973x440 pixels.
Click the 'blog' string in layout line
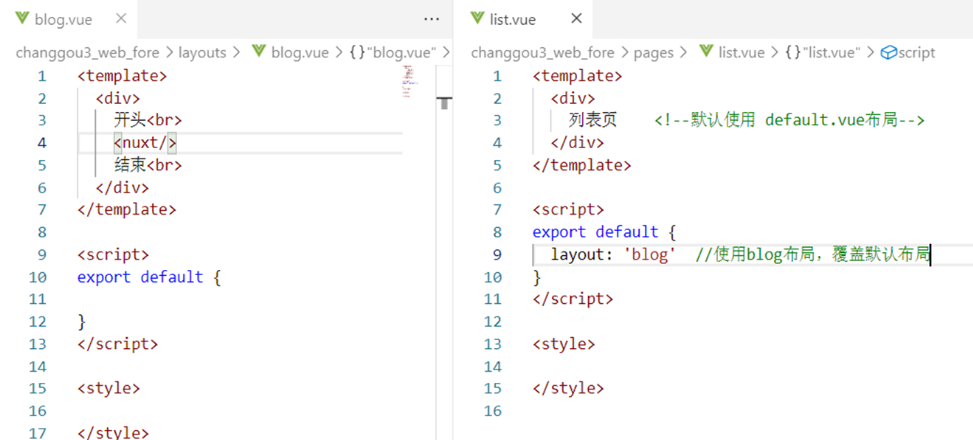click(649, 254)
